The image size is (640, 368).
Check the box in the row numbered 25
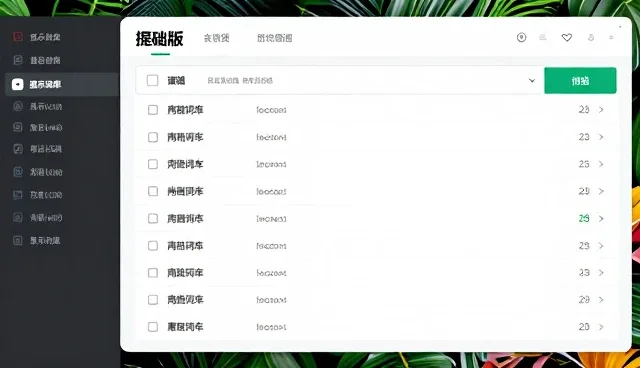153,164
